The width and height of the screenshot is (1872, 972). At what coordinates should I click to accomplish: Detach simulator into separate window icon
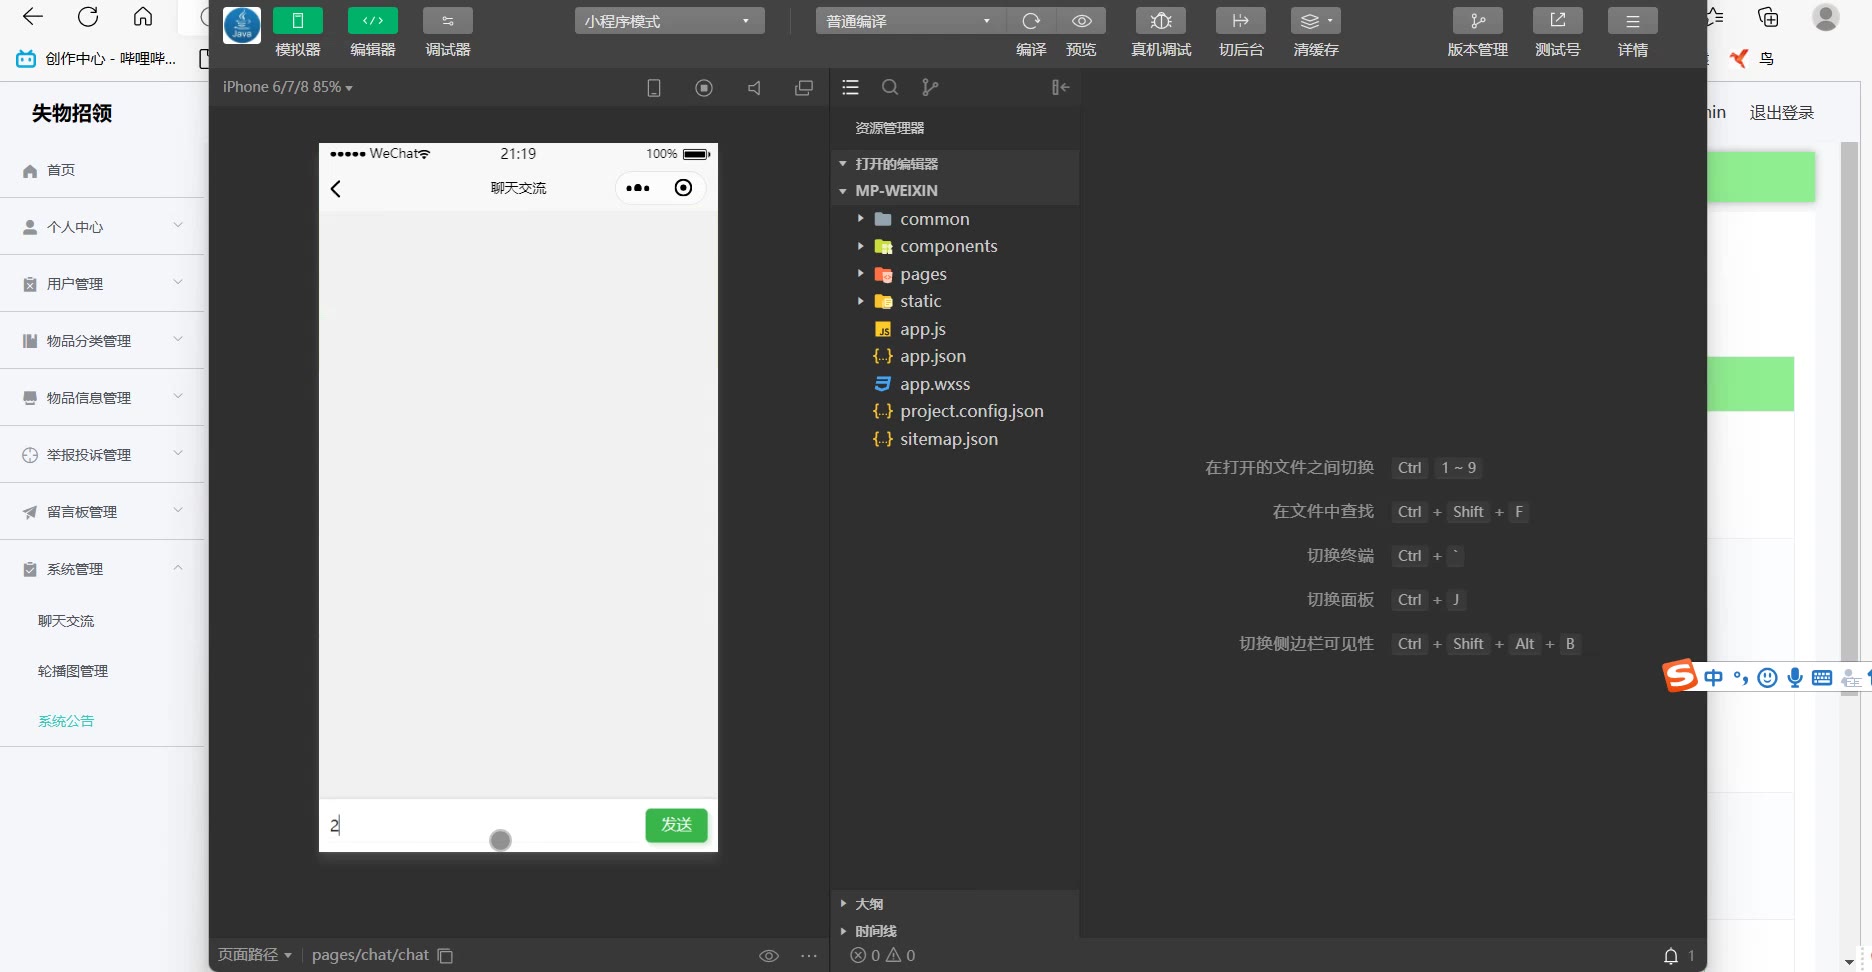804,88
